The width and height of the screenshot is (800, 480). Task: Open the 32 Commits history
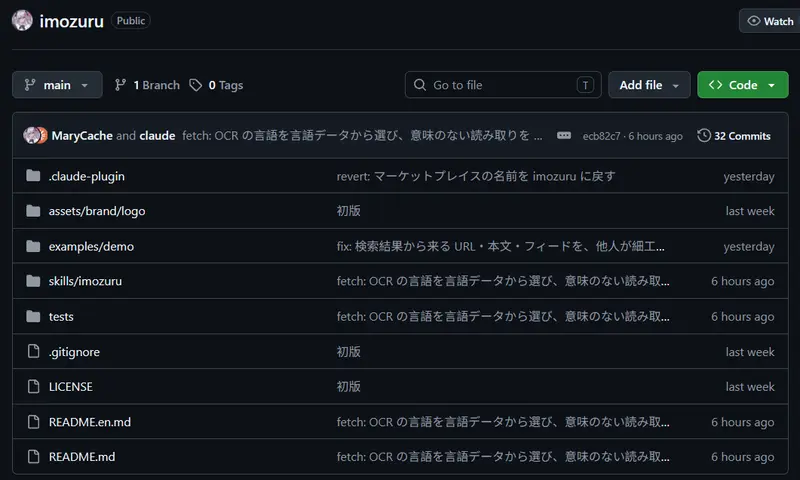[x=734, y=136]
